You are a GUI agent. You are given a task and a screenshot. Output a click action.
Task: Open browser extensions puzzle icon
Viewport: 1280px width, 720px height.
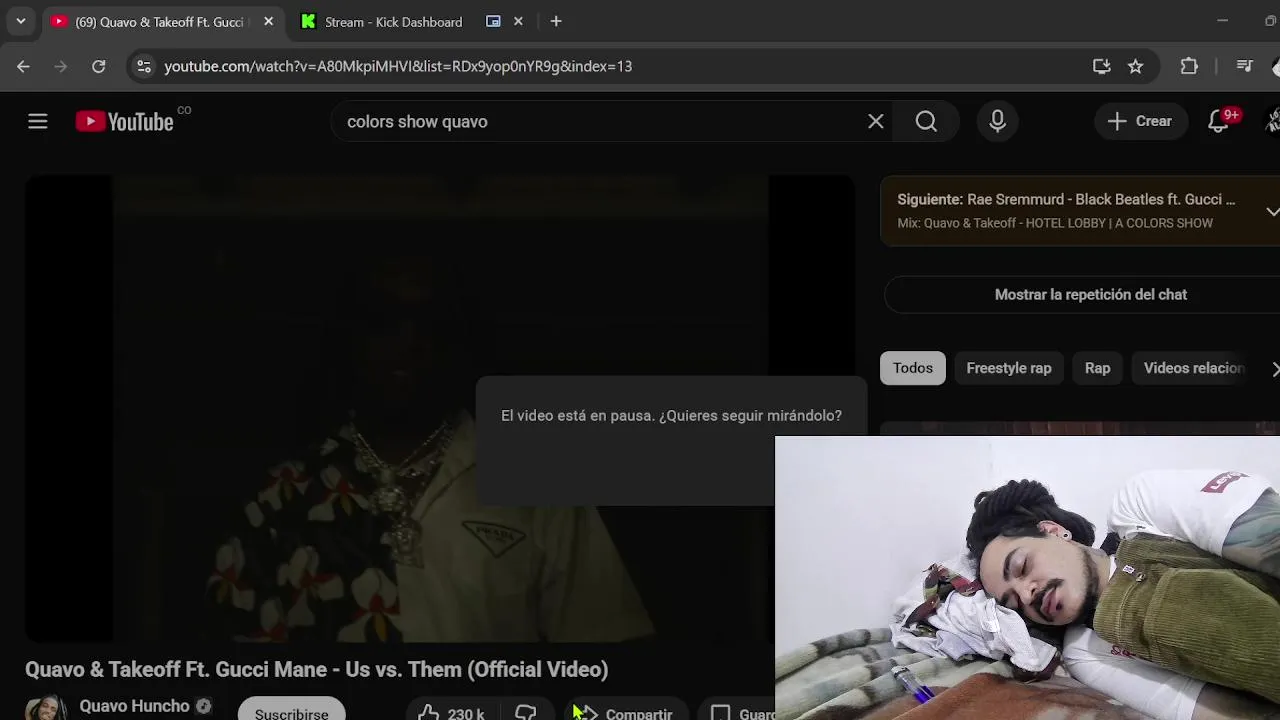[1189, 66]
